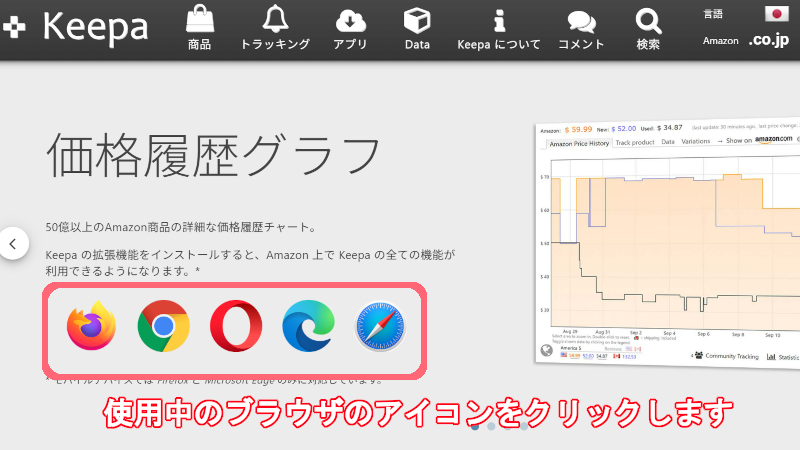The image size is (800, 450).
Task: Click the 検索 magnifier icon
Action: click(x=648, y=29)
